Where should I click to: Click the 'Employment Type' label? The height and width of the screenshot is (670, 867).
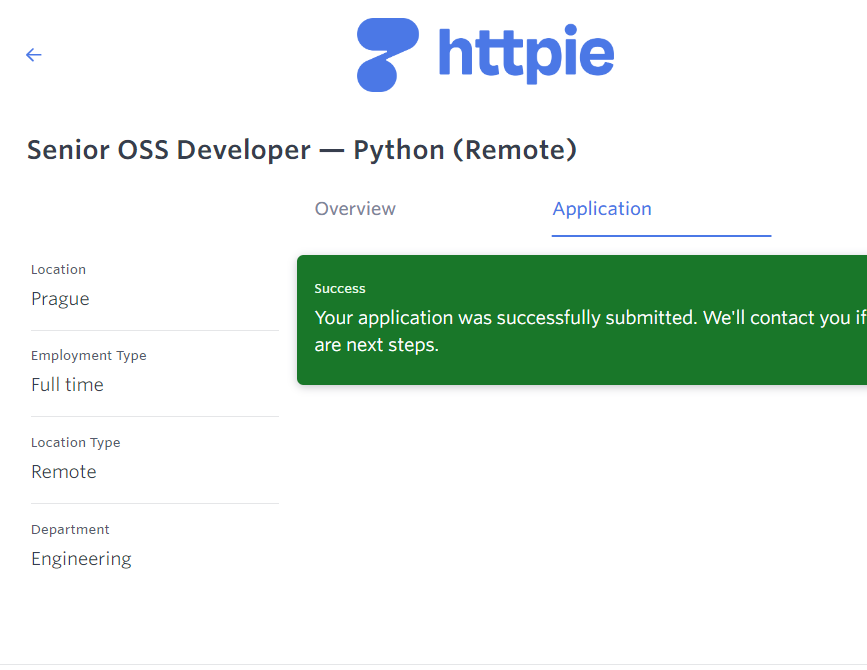click(x=88, y=356)
